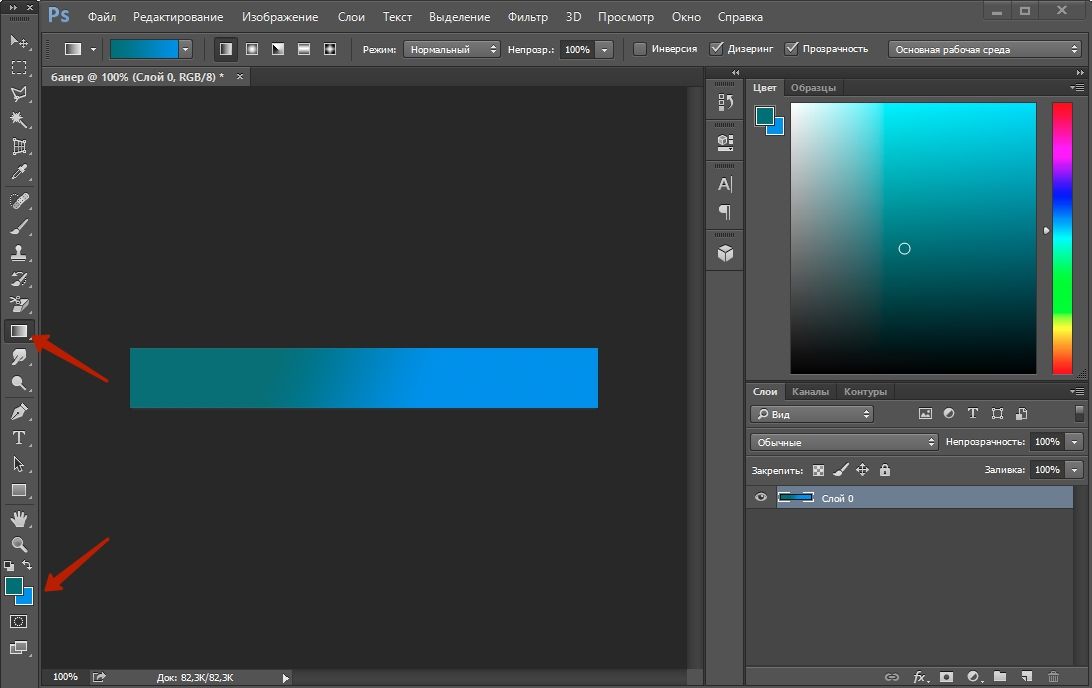Switch to the Образцы tab
The image size is (1092, 688).
[813, 88]
